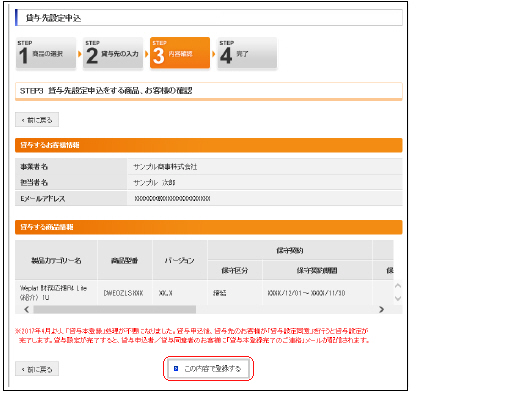The image size is (521, 397).
Task: Click the contact person name サンプル 次郎
Action: [x=154, y=183]
